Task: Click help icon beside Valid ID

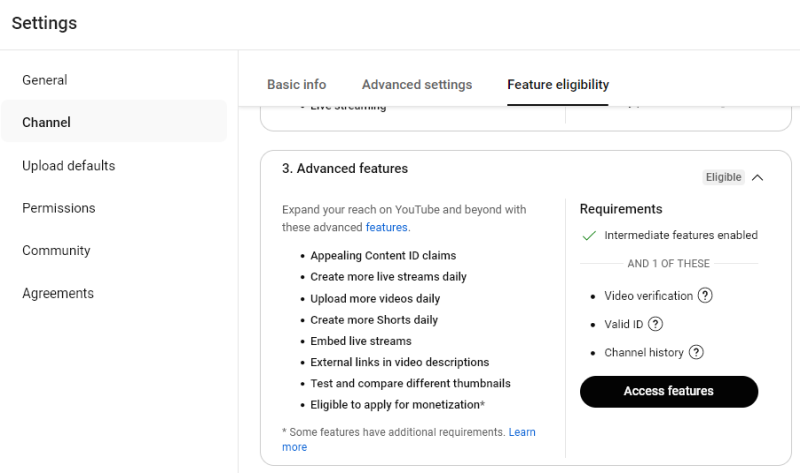Action: click(x=655, y=324)
